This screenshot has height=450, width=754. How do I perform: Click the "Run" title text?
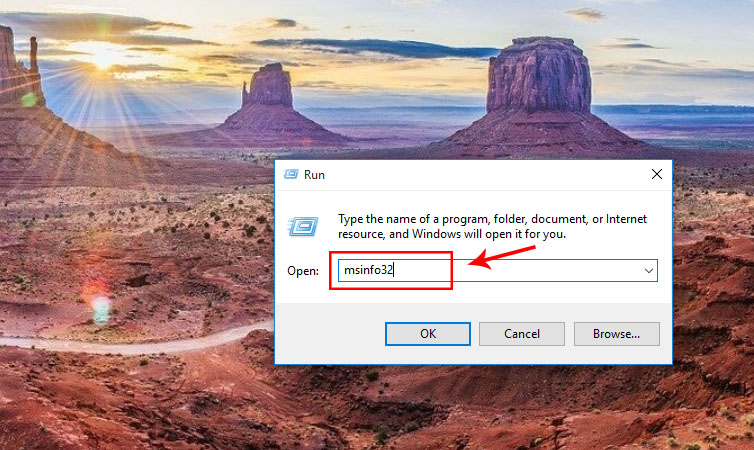(314, 175)
